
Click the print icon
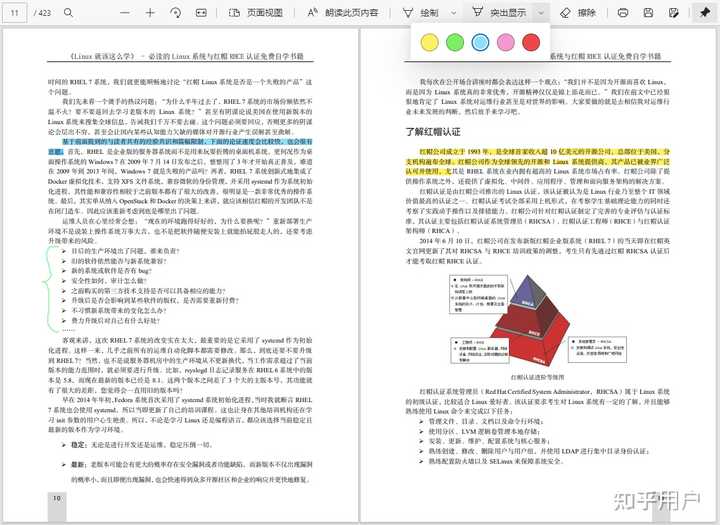point(623,13)
